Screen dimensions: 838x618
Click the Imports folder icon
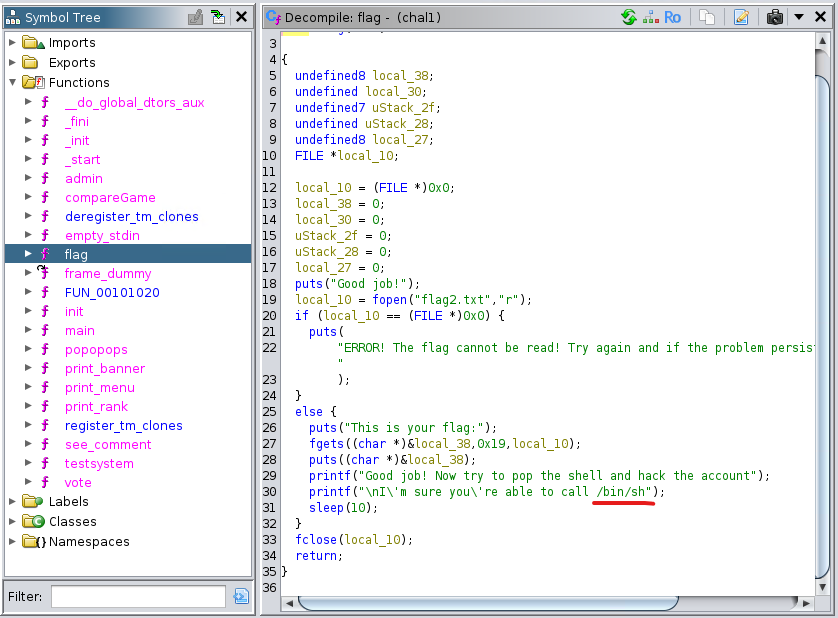[33, 42]
